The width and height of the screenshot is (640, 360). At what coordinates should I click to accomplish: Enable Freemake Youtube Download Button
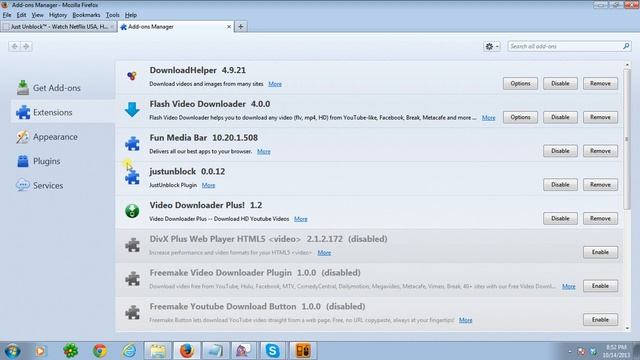click(600, 320)
